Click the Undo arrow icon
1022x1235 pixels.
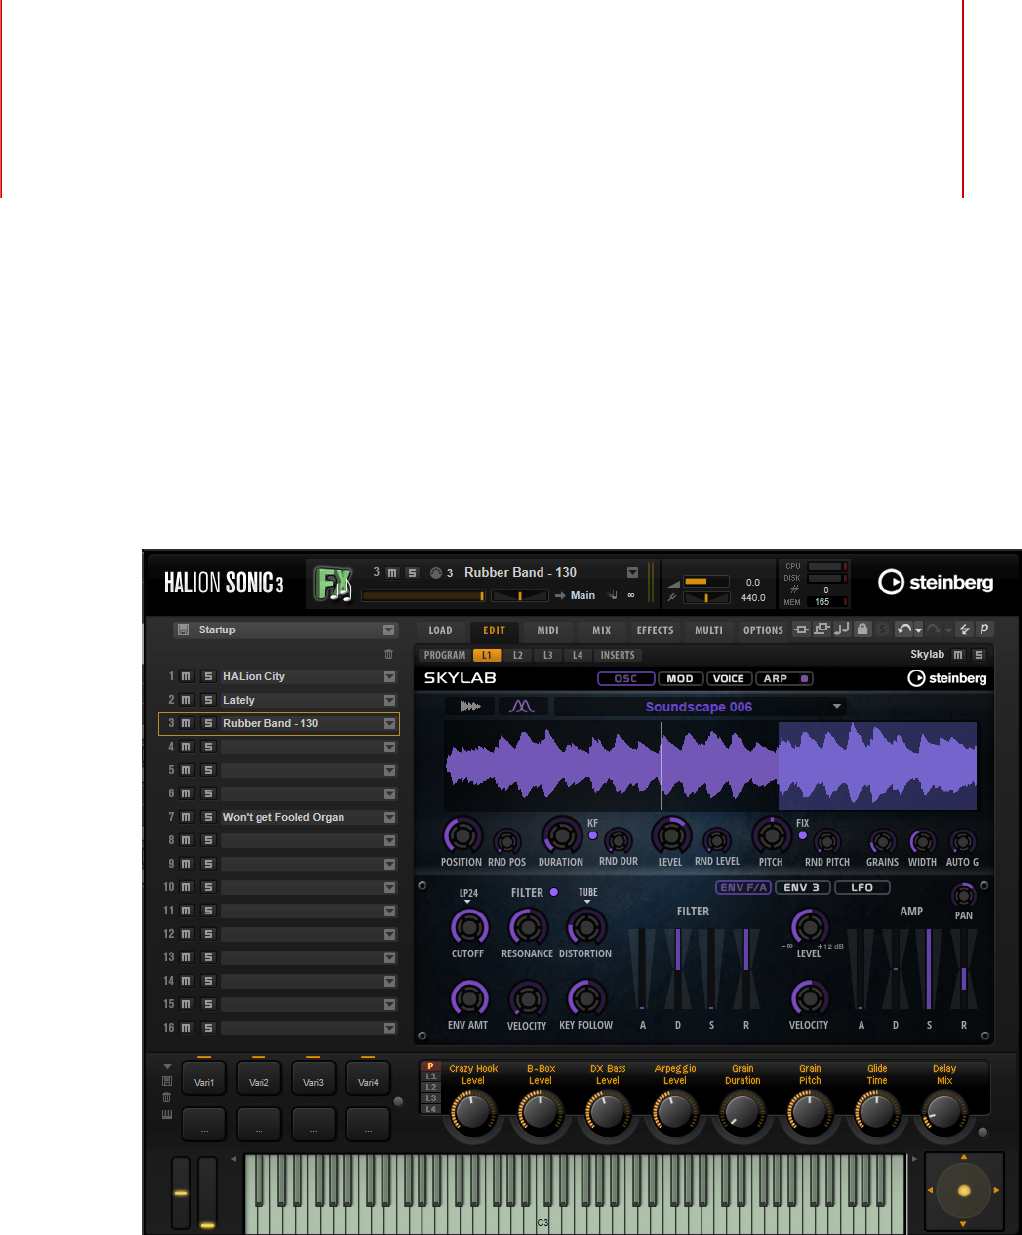(904, 630)
